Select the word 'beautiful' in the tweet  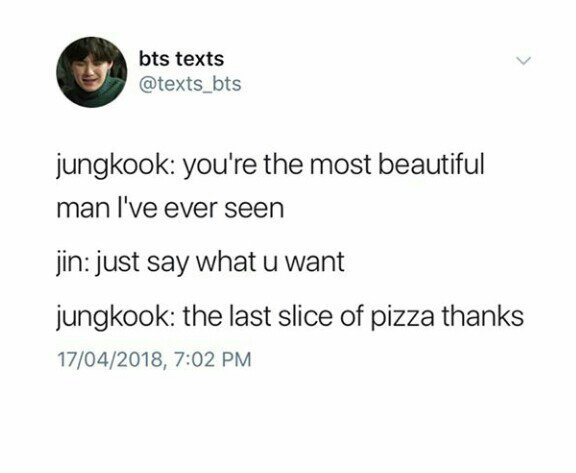431,163
